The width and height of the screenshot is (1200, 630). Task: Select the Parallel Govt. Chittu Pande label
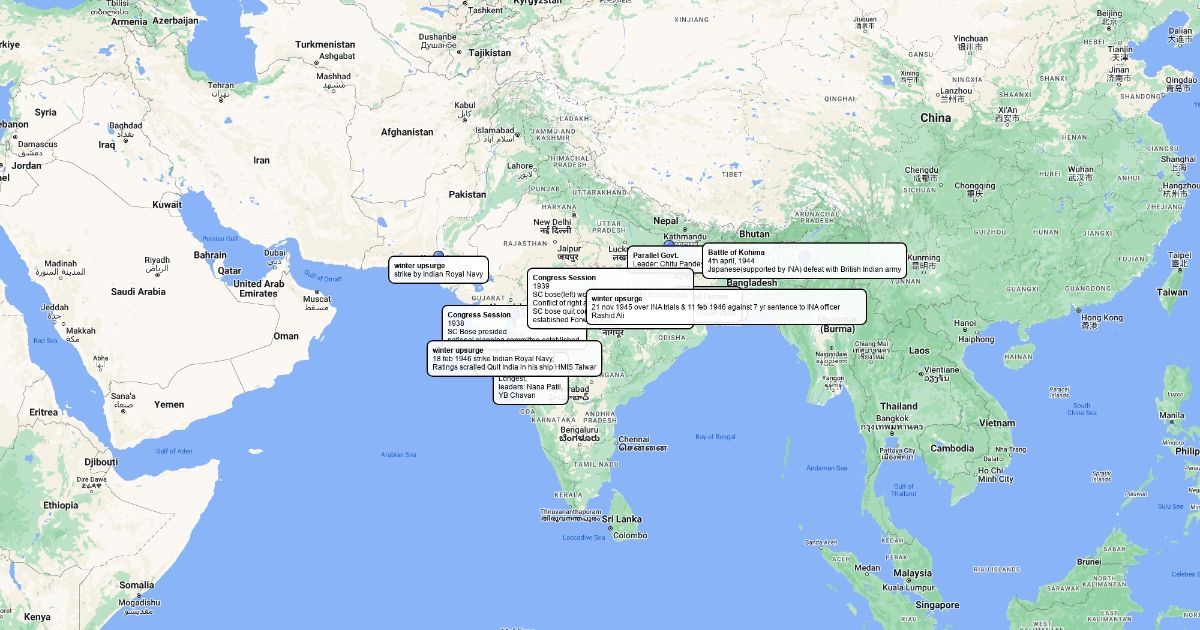point(665,259)
